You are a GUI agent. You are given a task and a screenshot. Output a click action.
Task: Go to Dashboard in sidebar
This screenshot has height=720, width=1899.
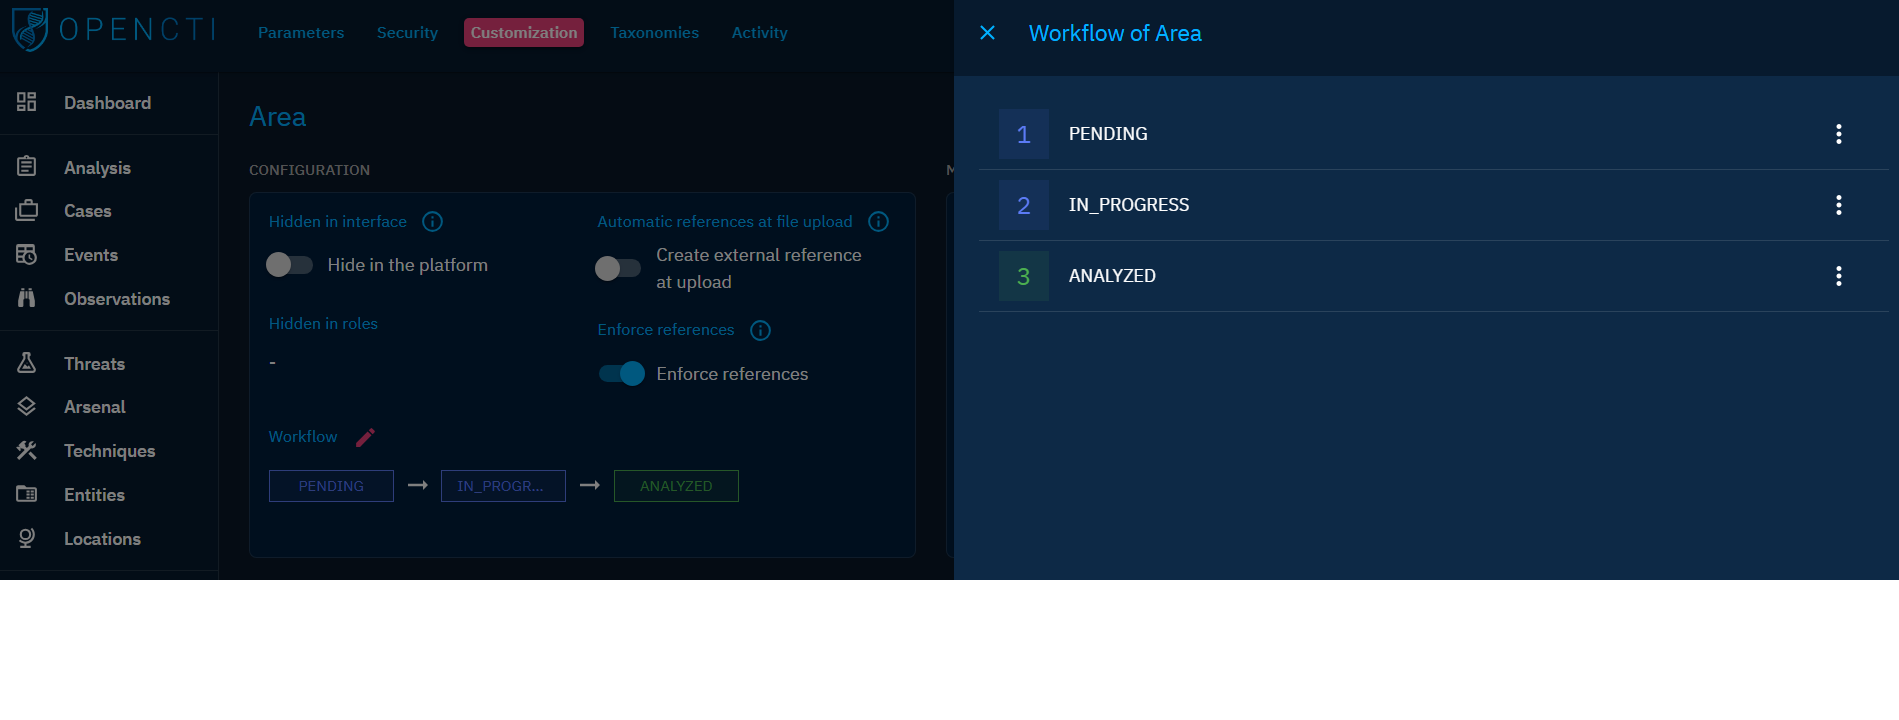coord(108,103)
